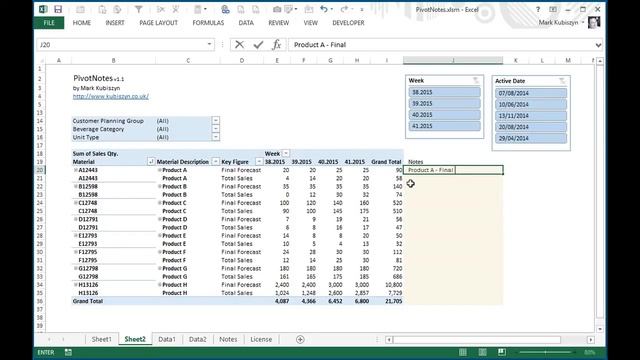Viewport: 640px width, 360px height.
Task: Collapse the A12443 material group
Action: 76,170
